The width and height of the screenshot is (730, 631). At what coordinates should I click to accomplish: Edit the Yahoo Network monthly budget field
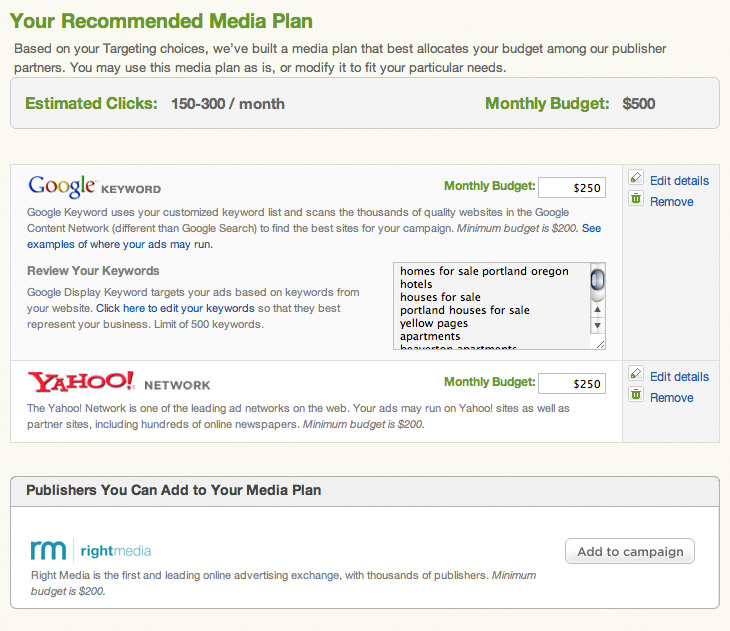click(x=572, y=384)
